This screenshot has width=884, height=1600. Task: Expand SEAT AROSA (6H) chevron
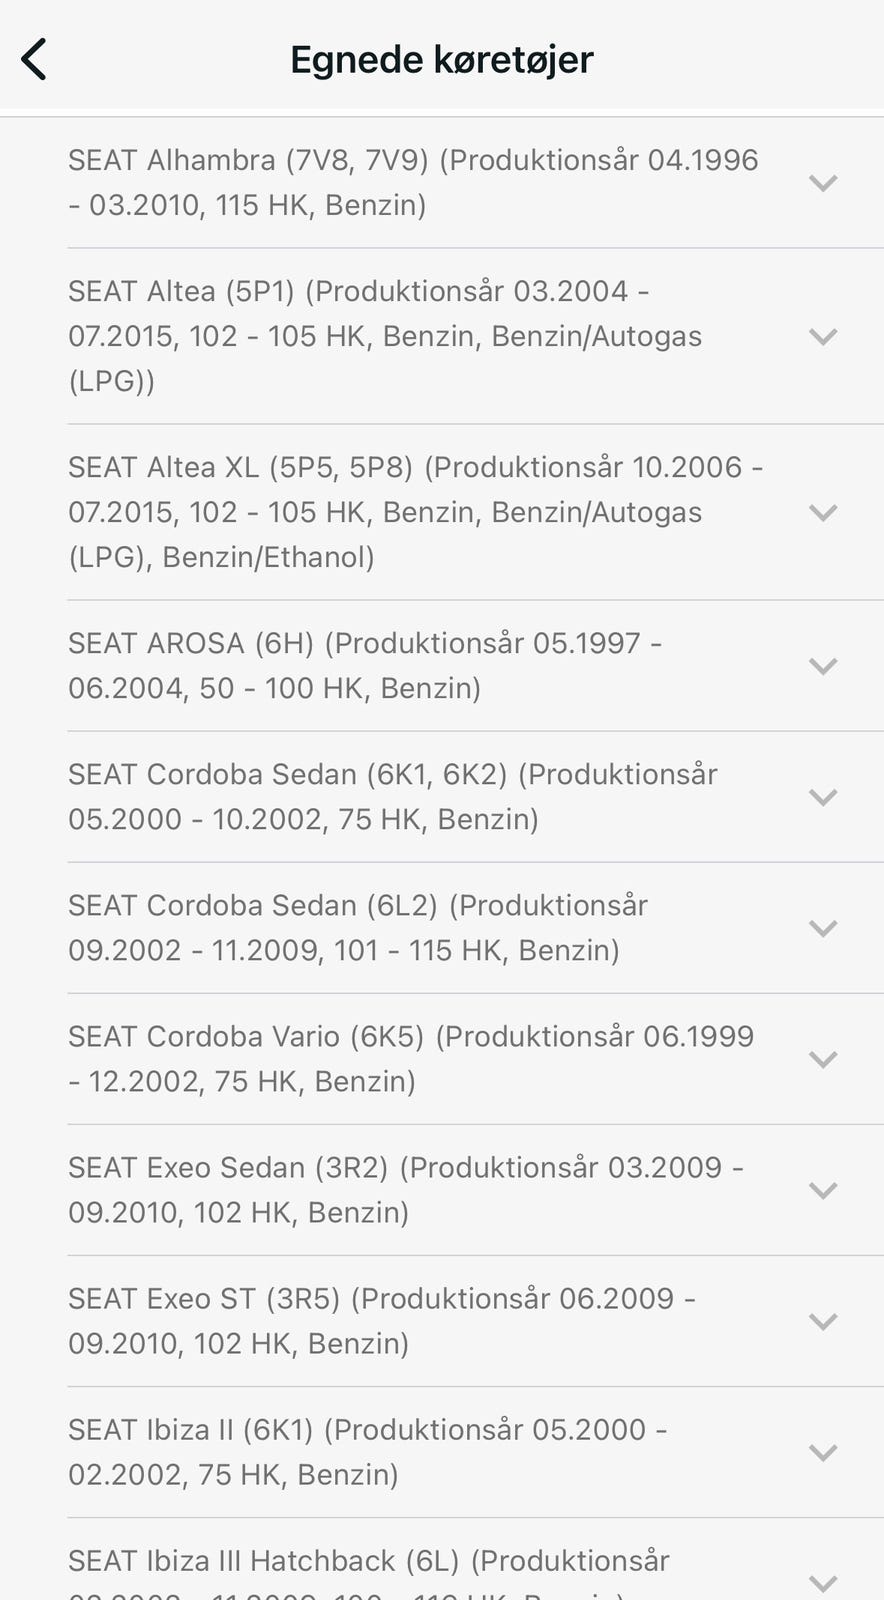(x=822, y=666)
